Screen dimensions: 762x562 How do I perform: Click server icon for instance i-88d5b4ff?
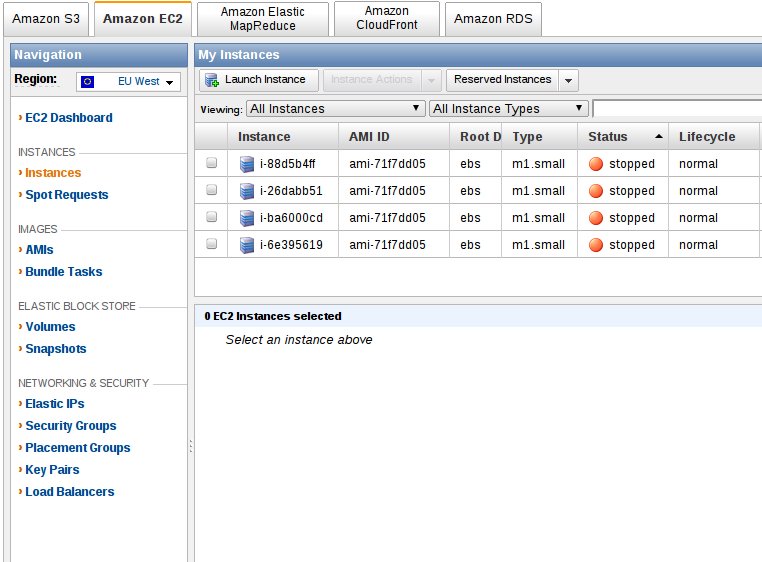247,164
